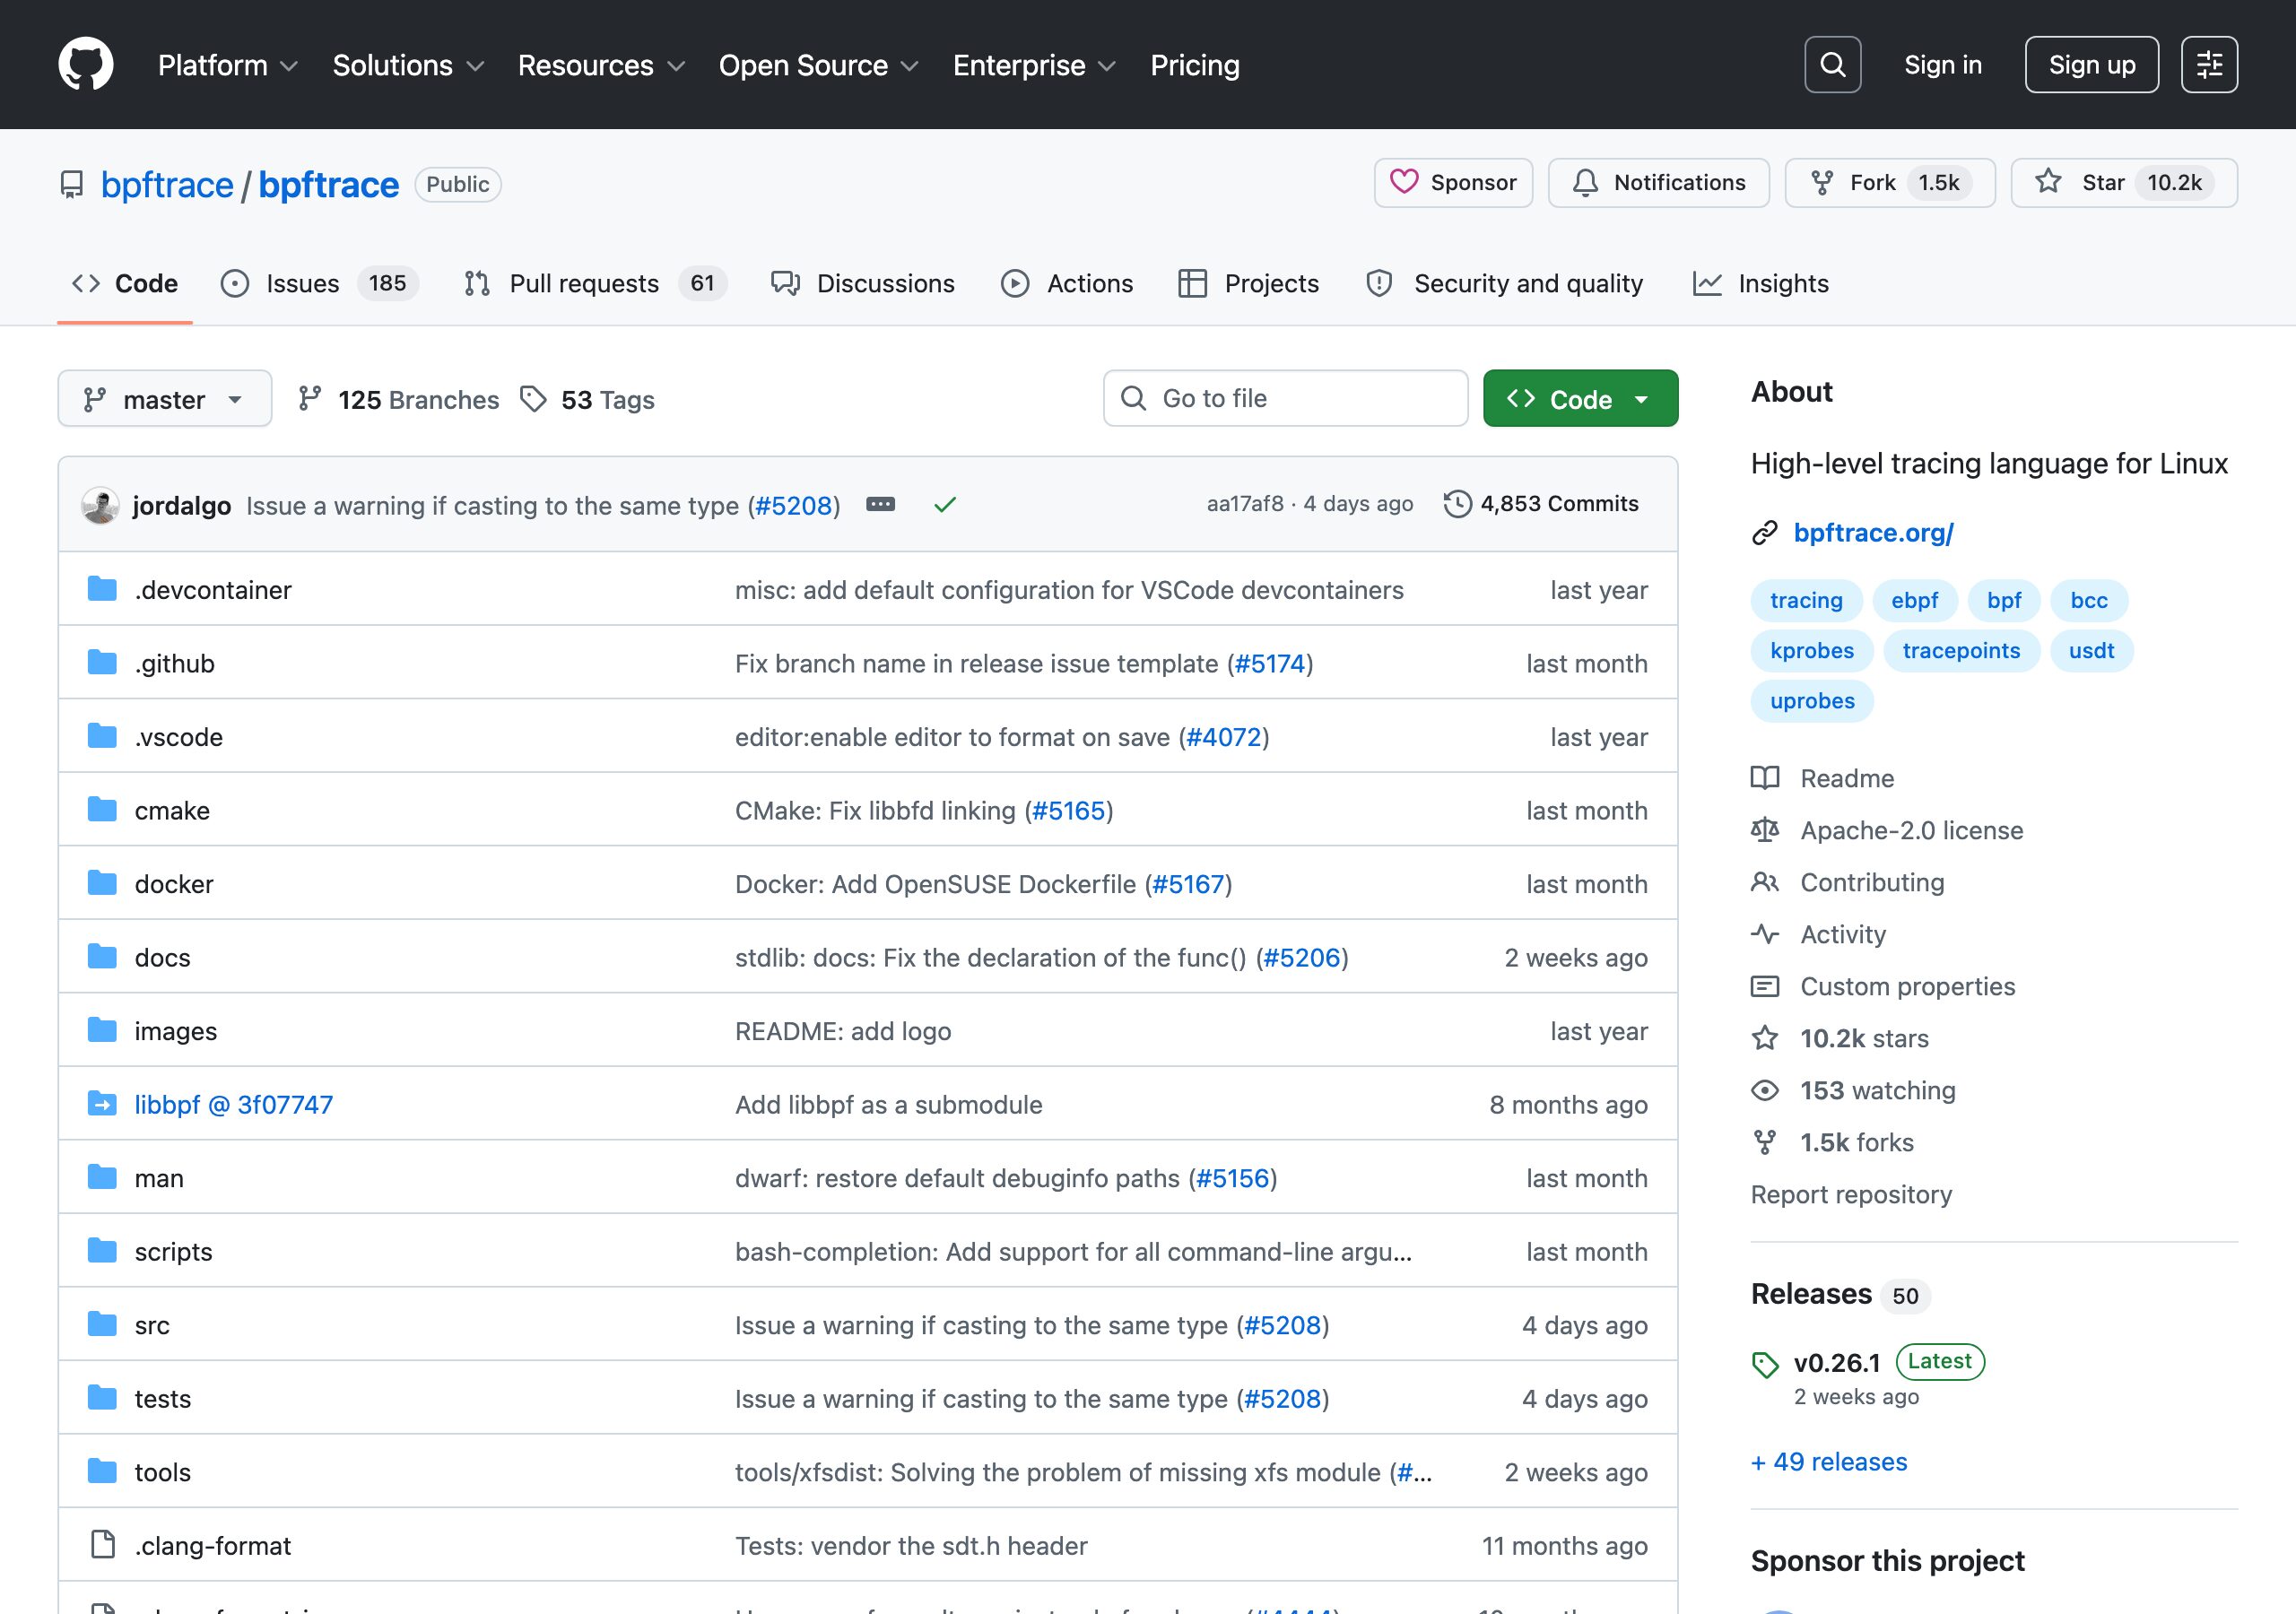The height and width of the screenshot is (1614, 2296).
Task: Click the link icon beside bpftrace.org
Action: tap(1765, 533)
